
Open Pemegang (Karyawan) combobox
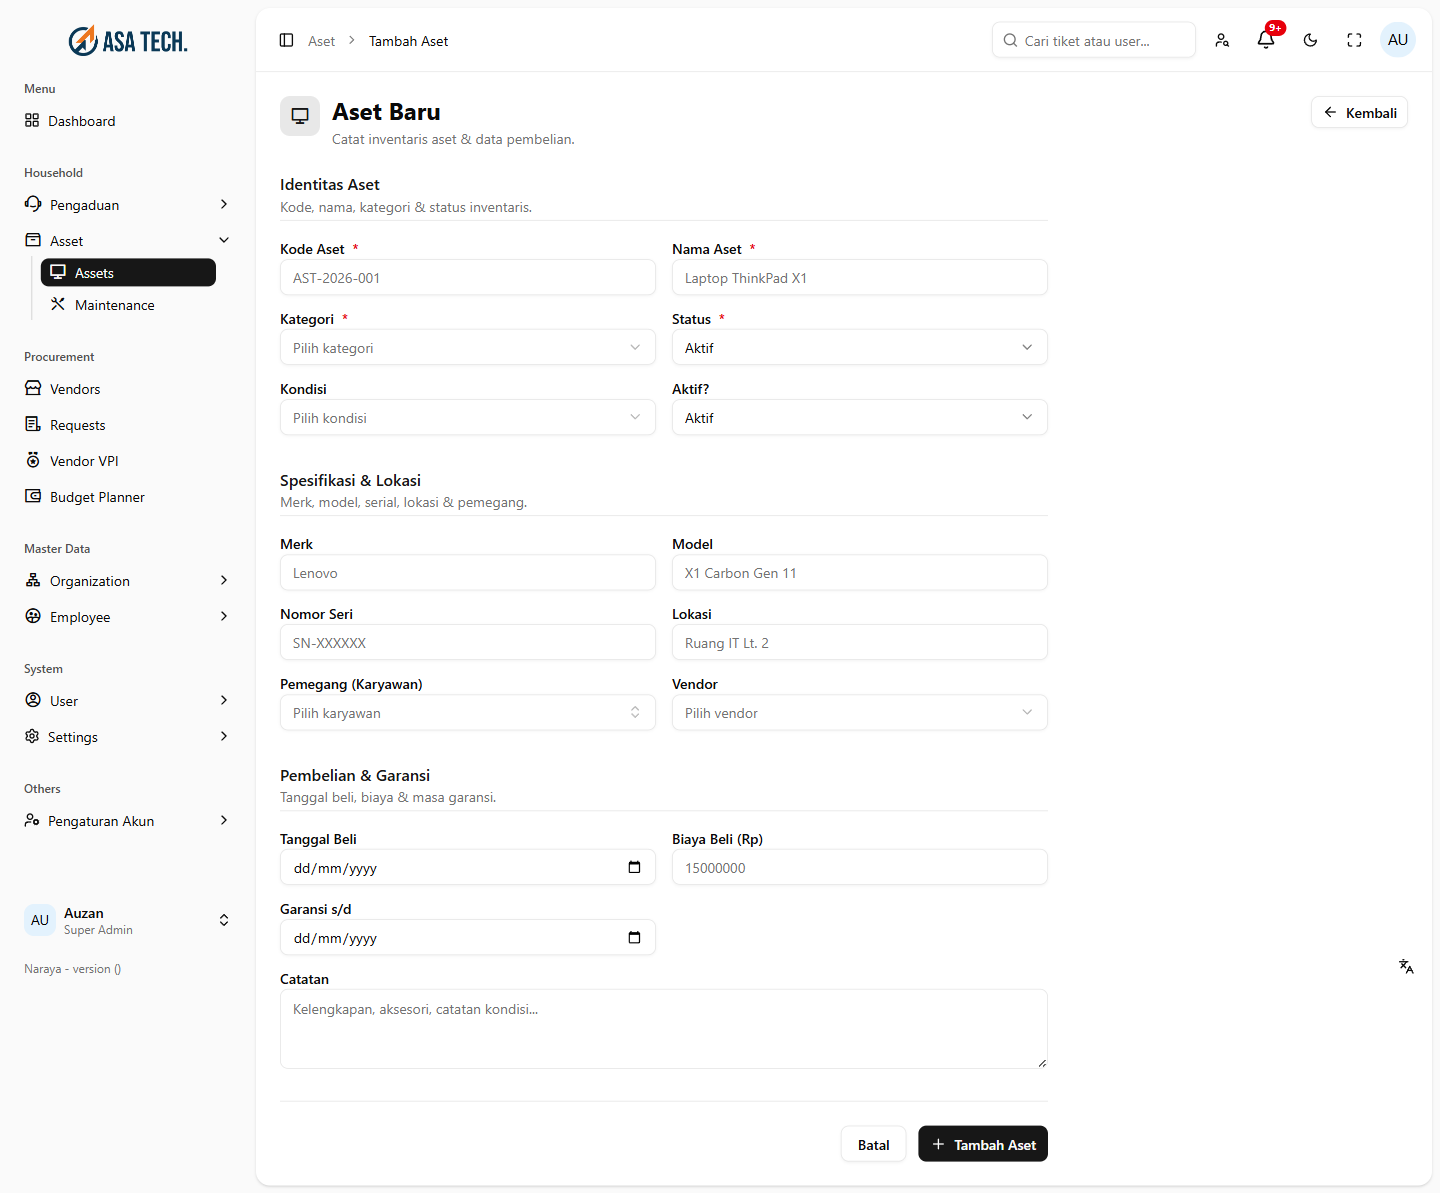point(468,712)
